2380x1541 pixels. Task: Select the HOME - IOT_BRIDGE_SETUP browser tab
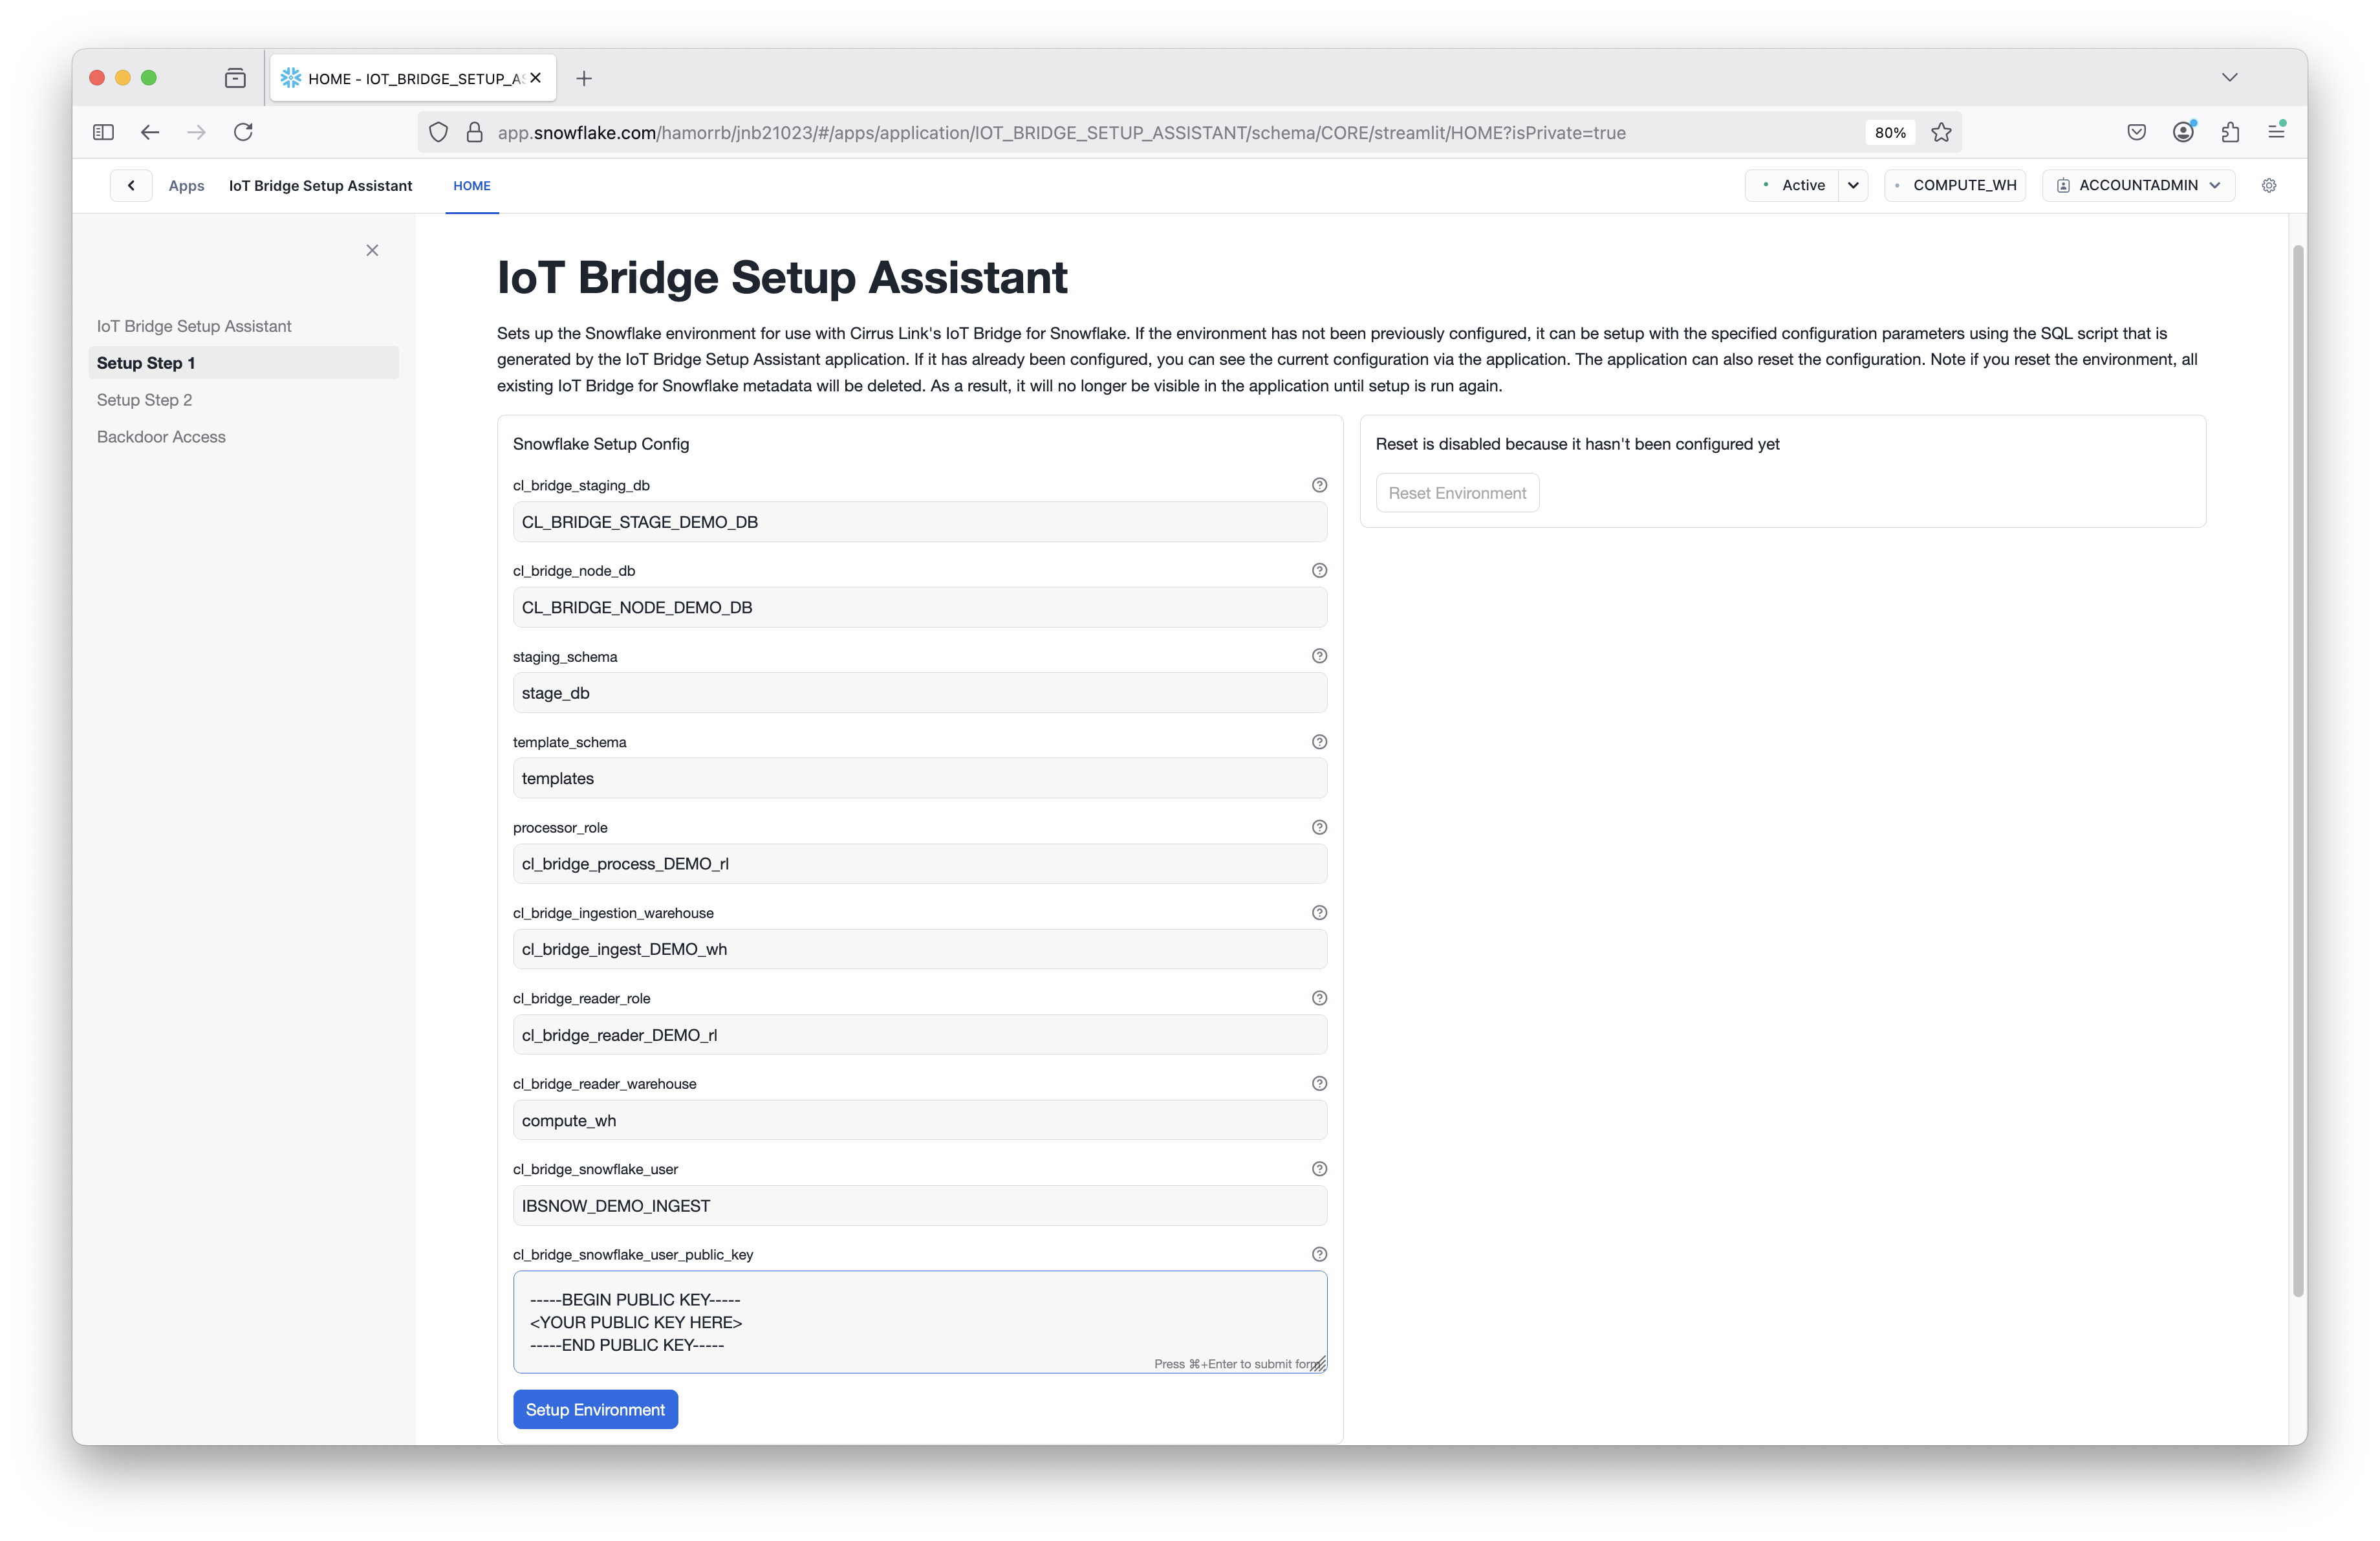pyautogui.click(x=413, y=78)
